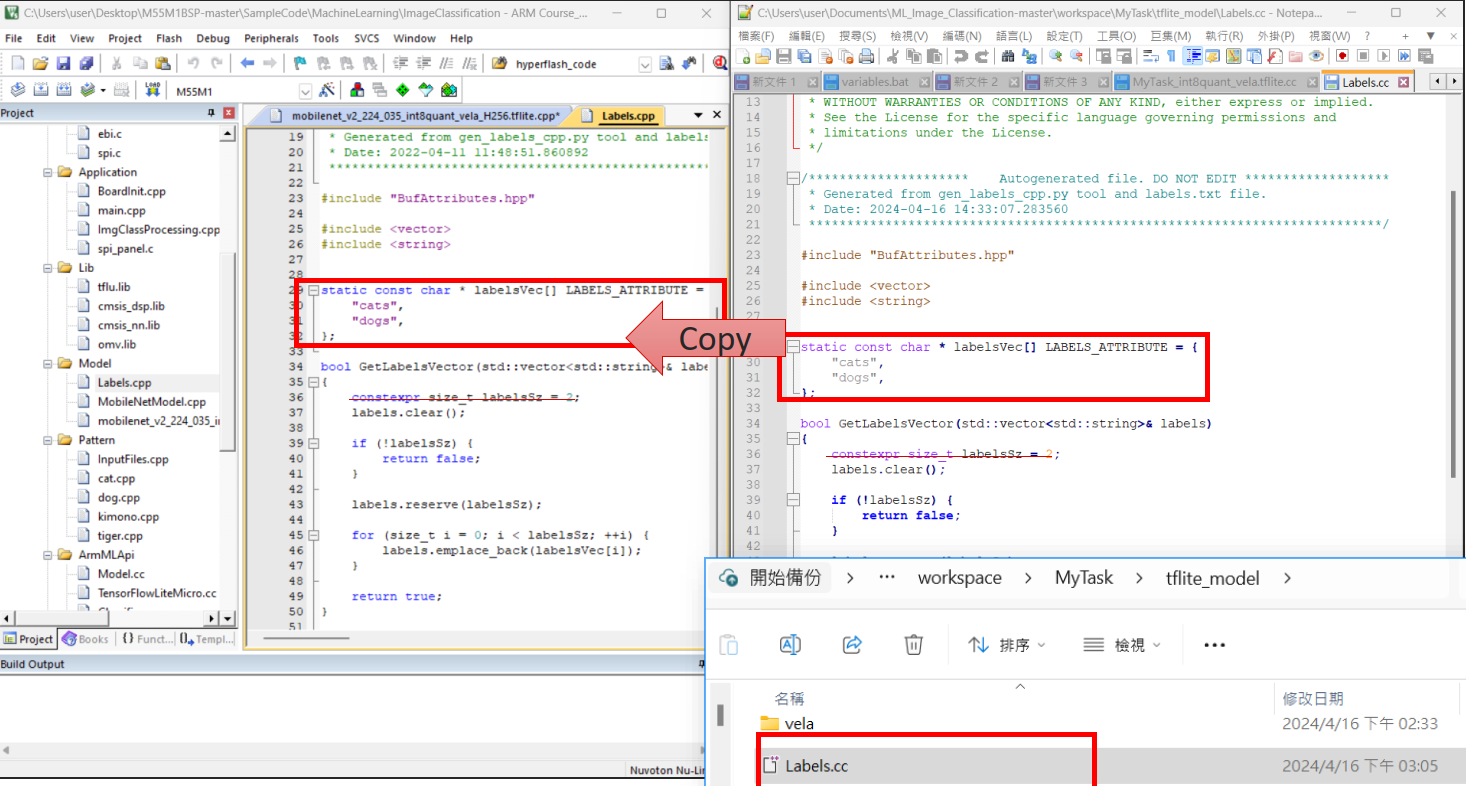Collapse the Application folder in project tree

(x=49, y=172)
